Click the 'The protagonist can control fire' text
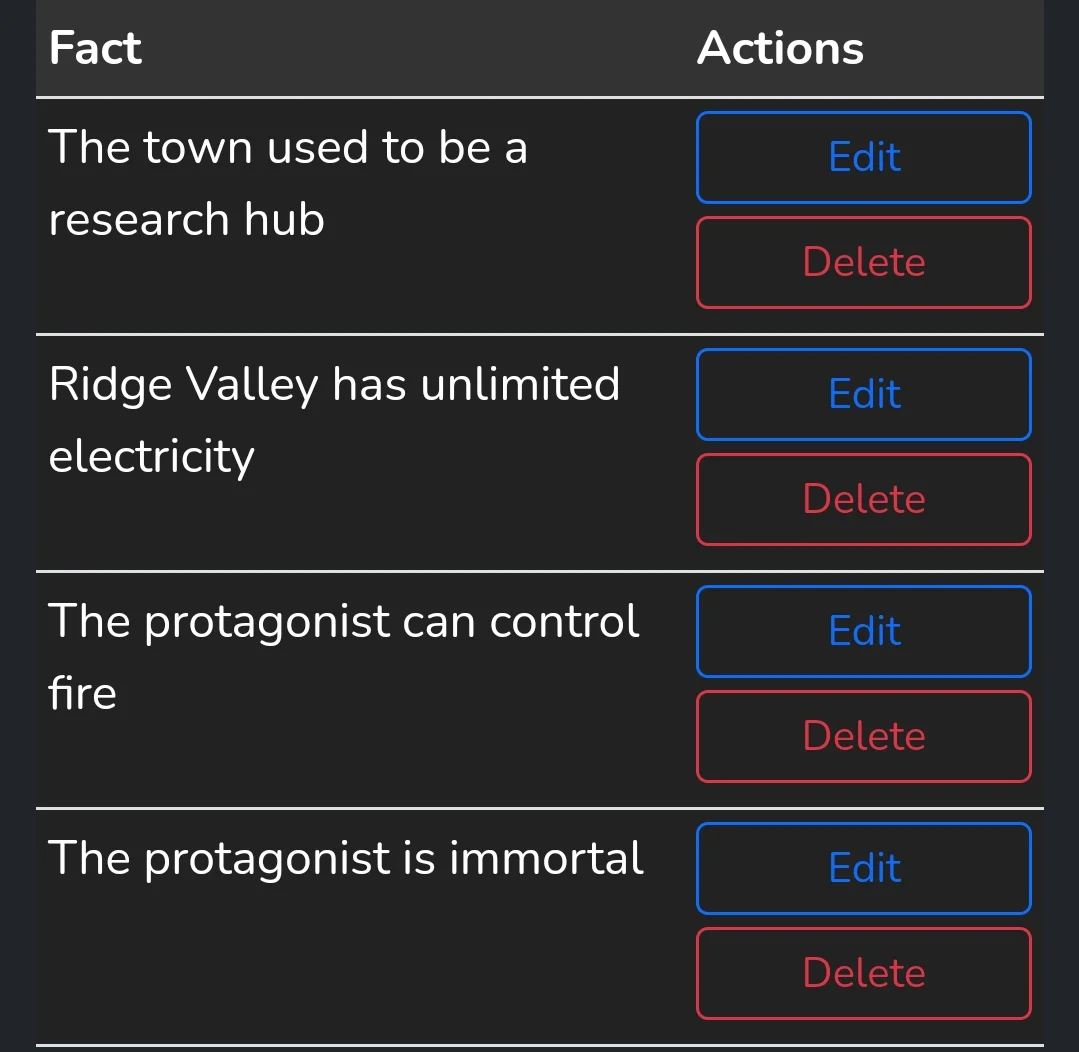This screenshot has width=1079, height=1052. (343, 657)
